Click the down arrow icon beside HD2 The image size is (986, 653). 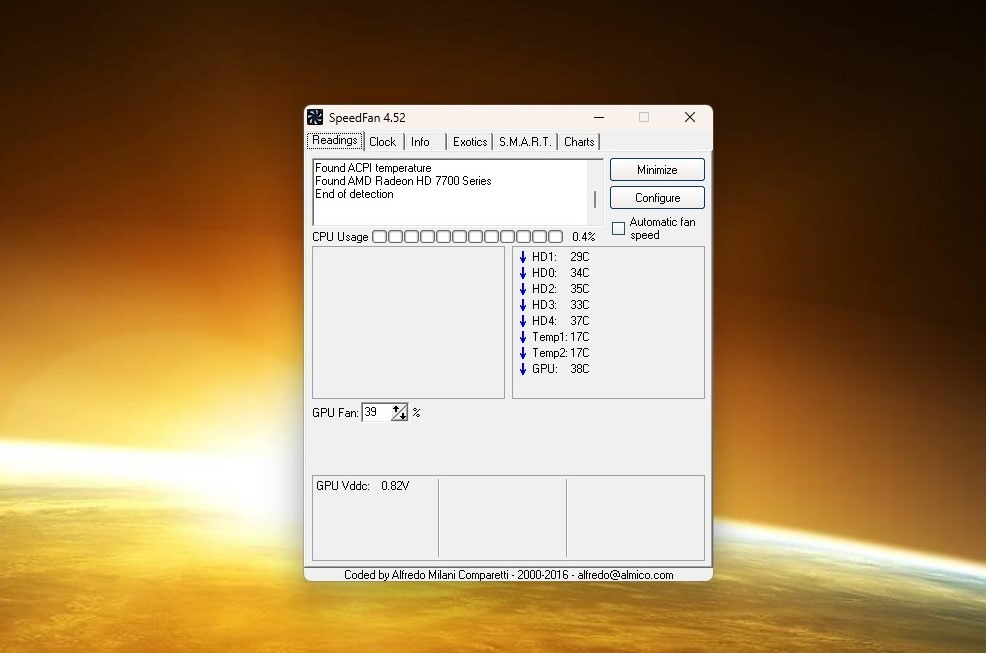pos(523,289)
